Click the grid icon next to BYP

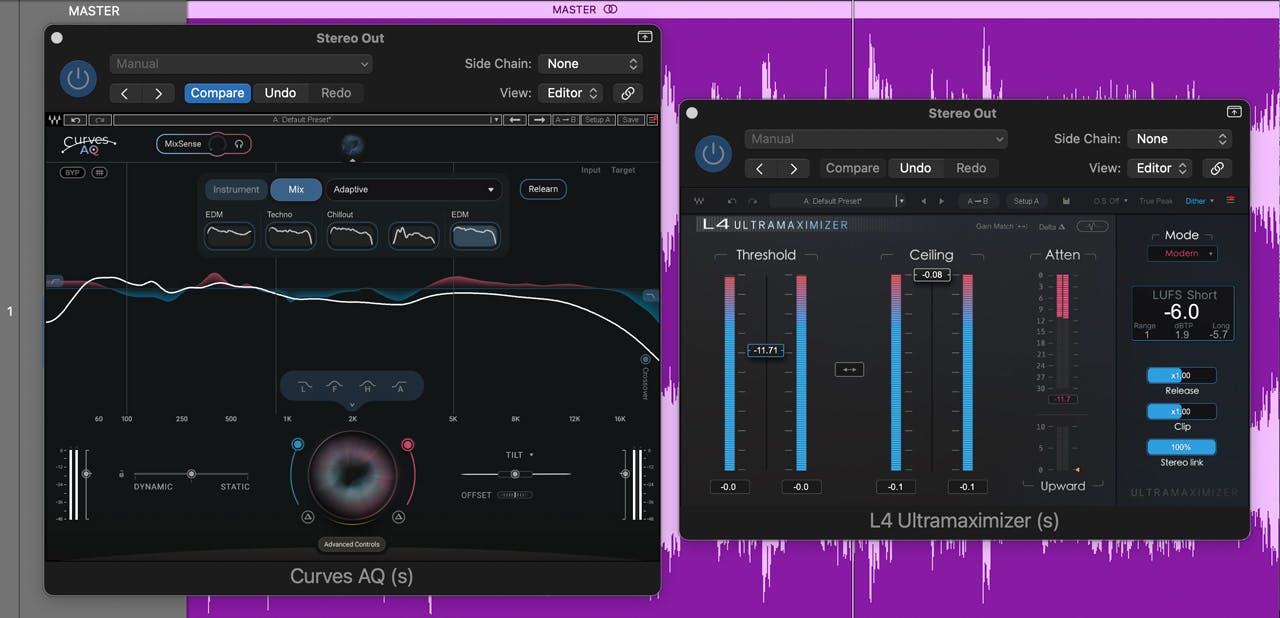100,172
